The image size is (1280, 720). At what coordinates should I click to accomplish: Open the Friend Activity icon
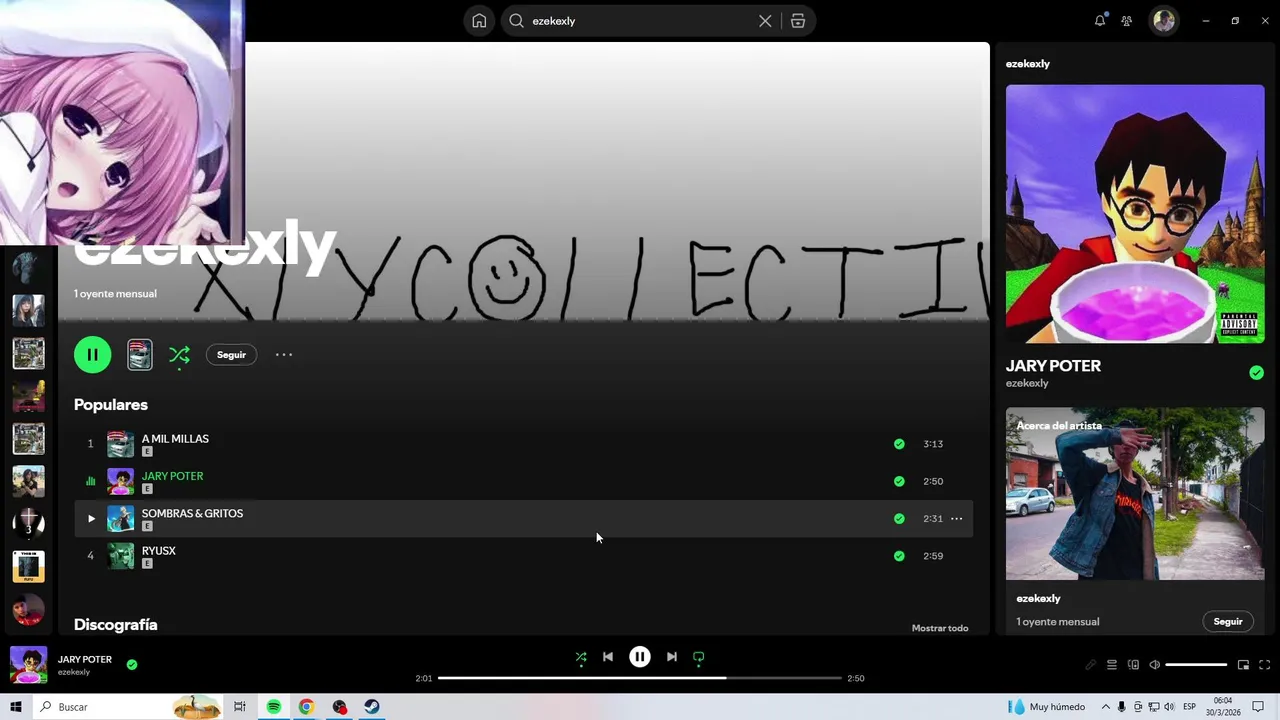(x=1127, y=21)
